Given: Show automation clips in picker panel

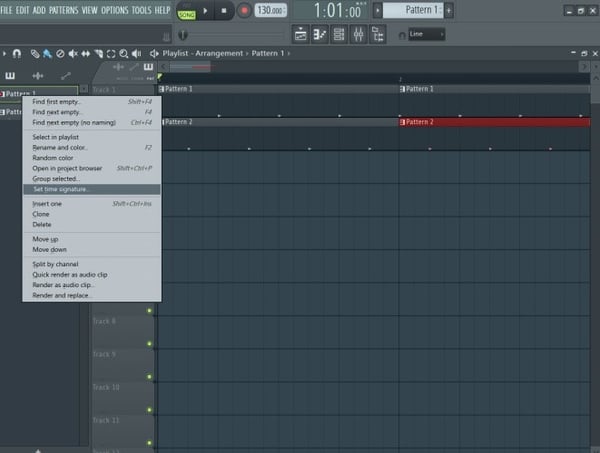Looking at the screenshot, I should 66,76.
